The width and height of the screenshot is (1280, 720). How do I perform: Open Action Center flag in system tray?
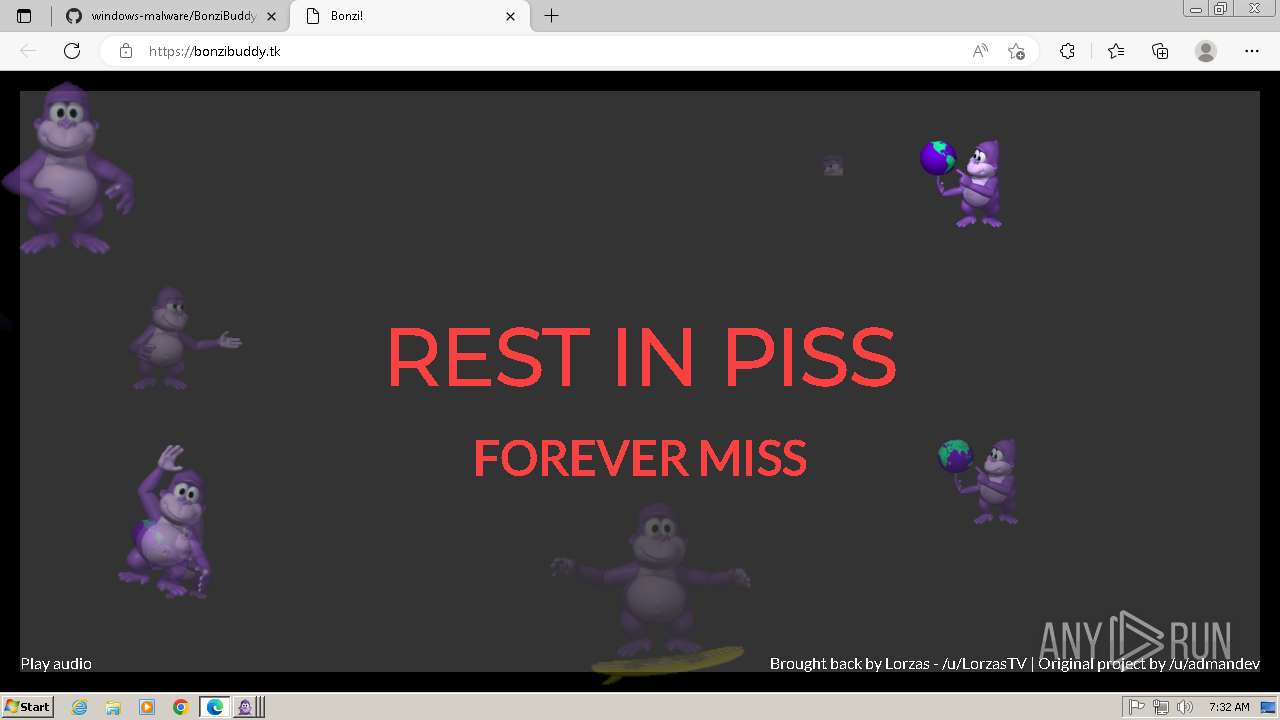pyautogui.click(x=1137, y=707)
